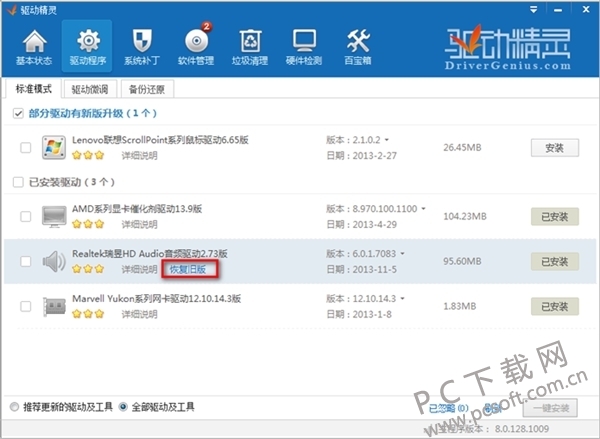The image size is (600, 439).
Task: Select the 驱动程序 gear icon
Action: [88, 41]
